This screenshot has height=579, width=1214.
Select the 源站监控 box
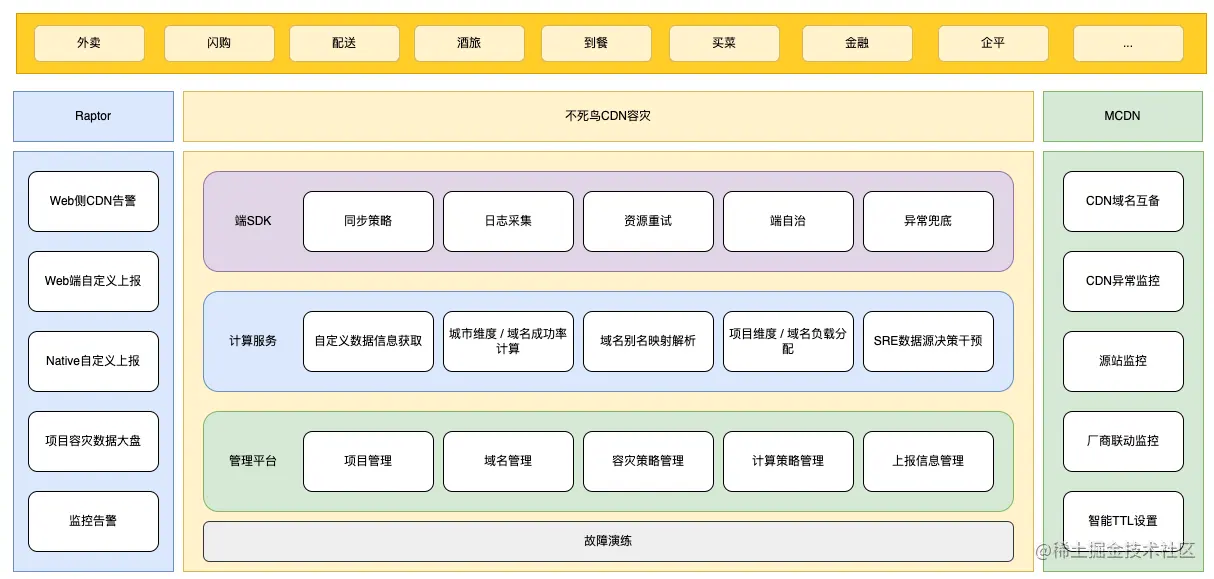(1123, 361)
